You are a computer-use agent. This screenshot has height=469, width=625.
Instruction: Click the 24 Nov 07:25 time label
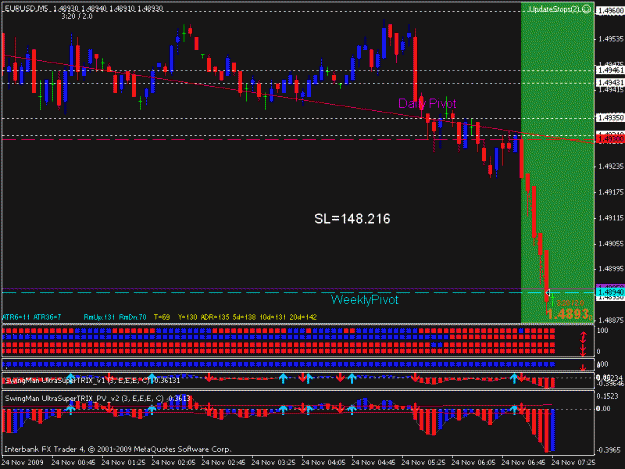click(x=573, y=463)
